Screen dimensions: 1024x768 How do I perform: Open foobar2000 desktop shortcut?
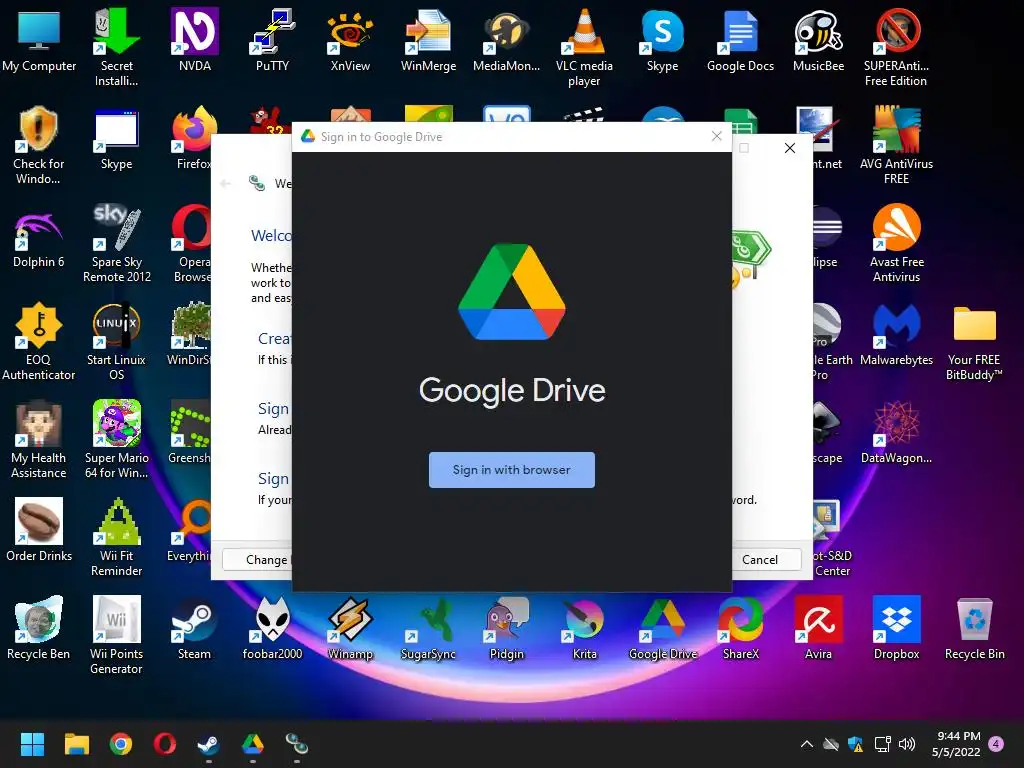[272, 628]
